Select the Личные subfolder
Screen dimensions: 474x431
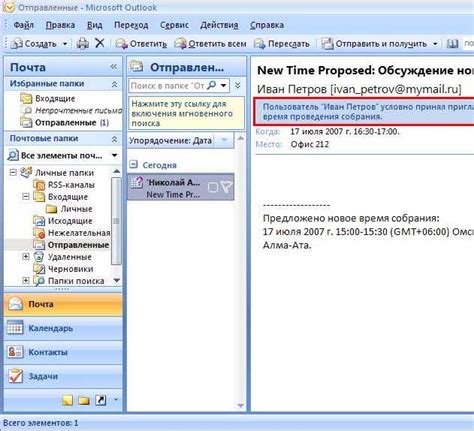point(76,209)
